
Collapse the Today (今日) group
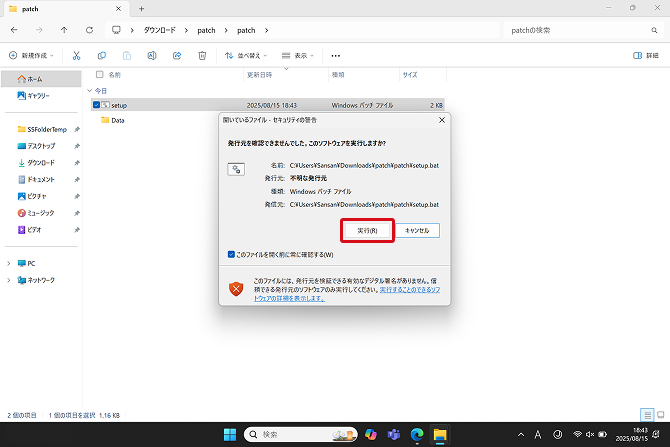pyautogui.click(x=90, y=91)
